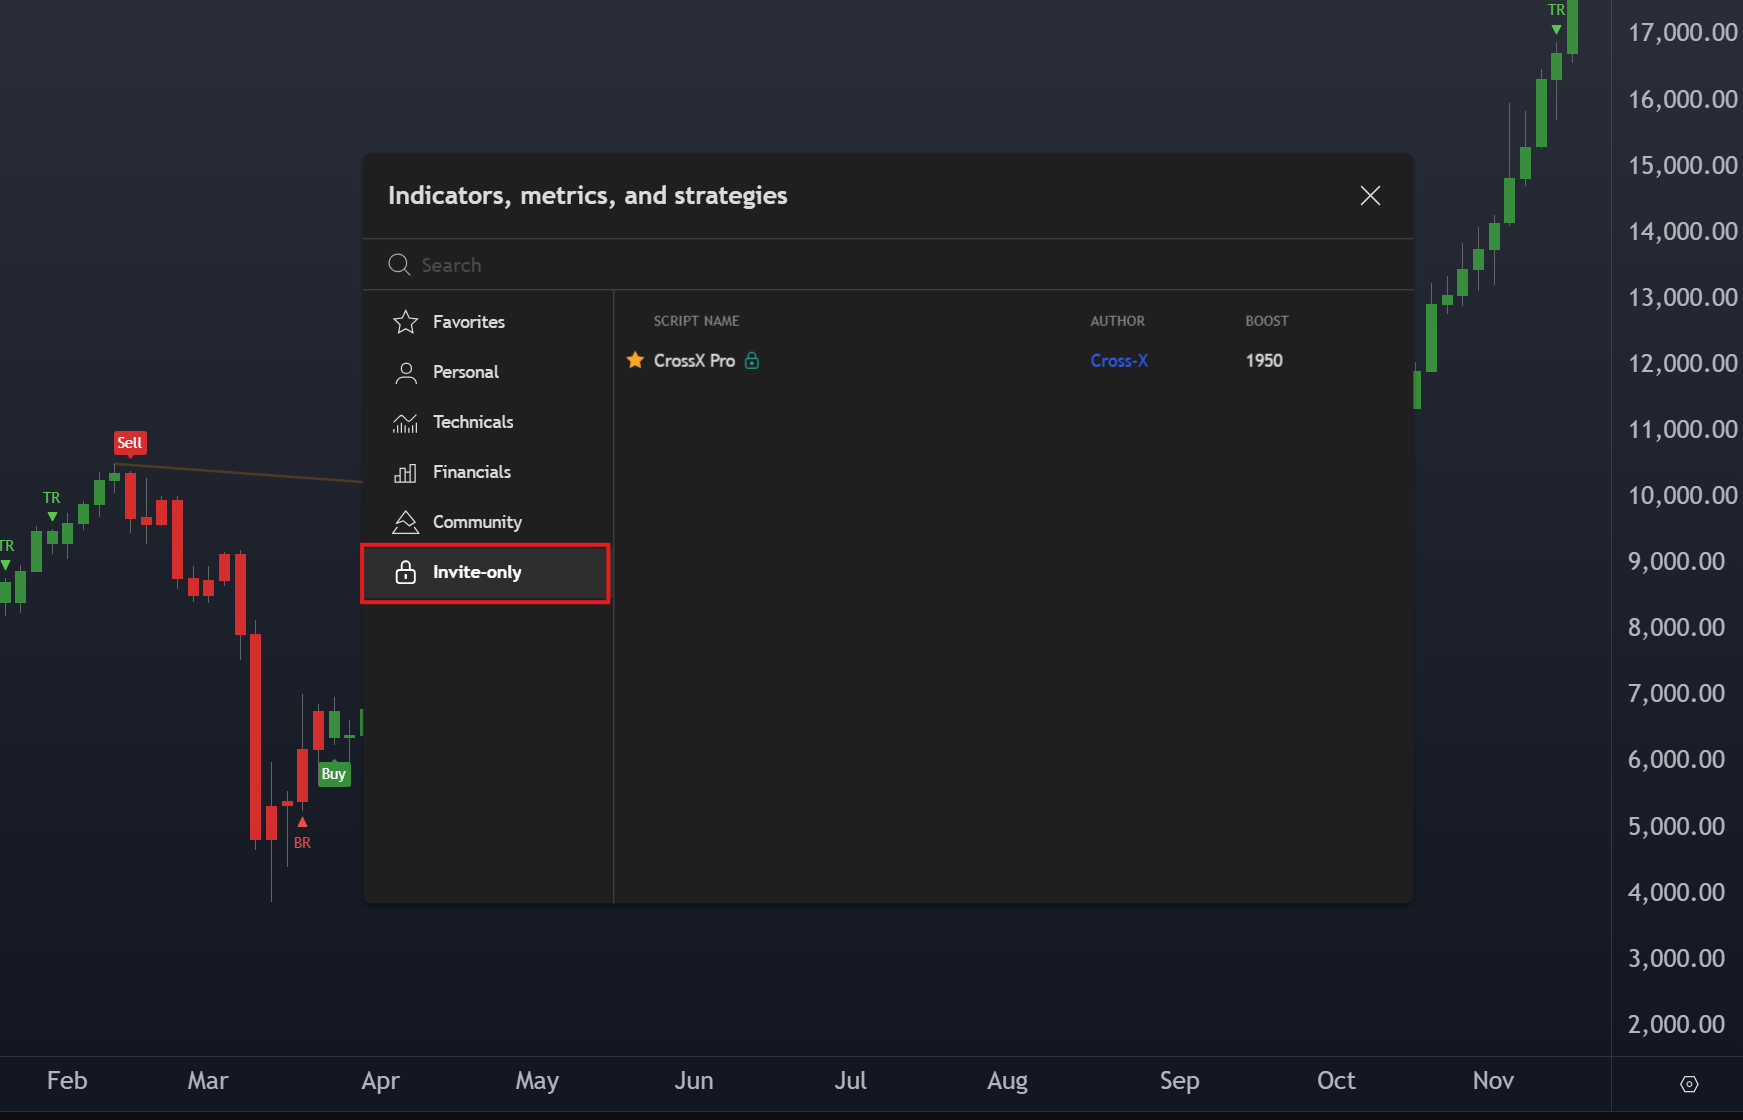The image size is (1743, 1120).
Task: Click the green lock beside CrossX Pro
Action: pyautogui.click(x=752, y=361)
